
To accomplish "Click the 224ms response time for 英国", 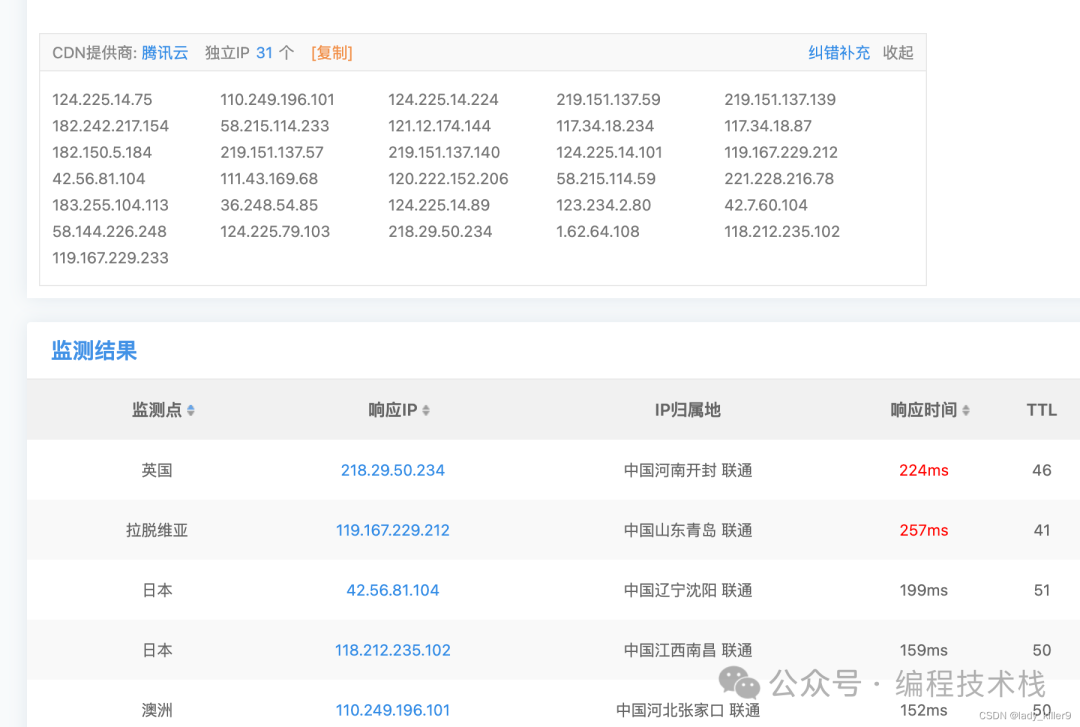I will pos(923,470).
